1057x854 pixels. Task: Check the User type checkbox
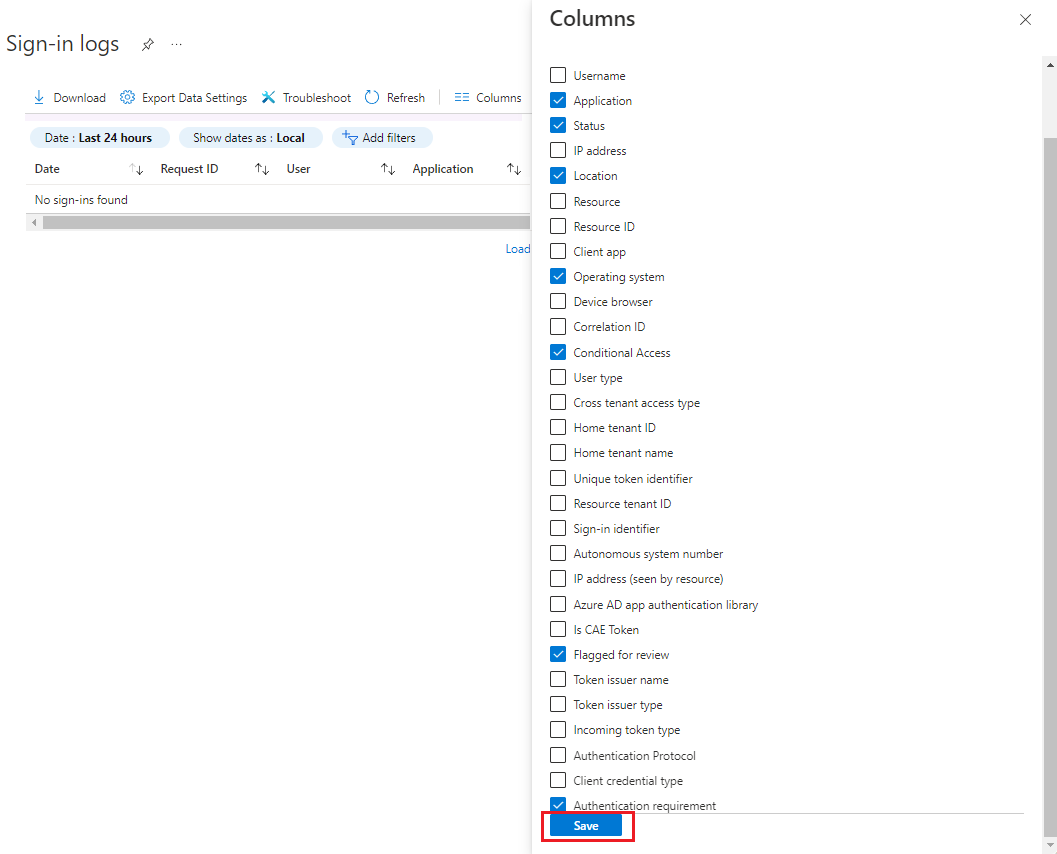558,377
